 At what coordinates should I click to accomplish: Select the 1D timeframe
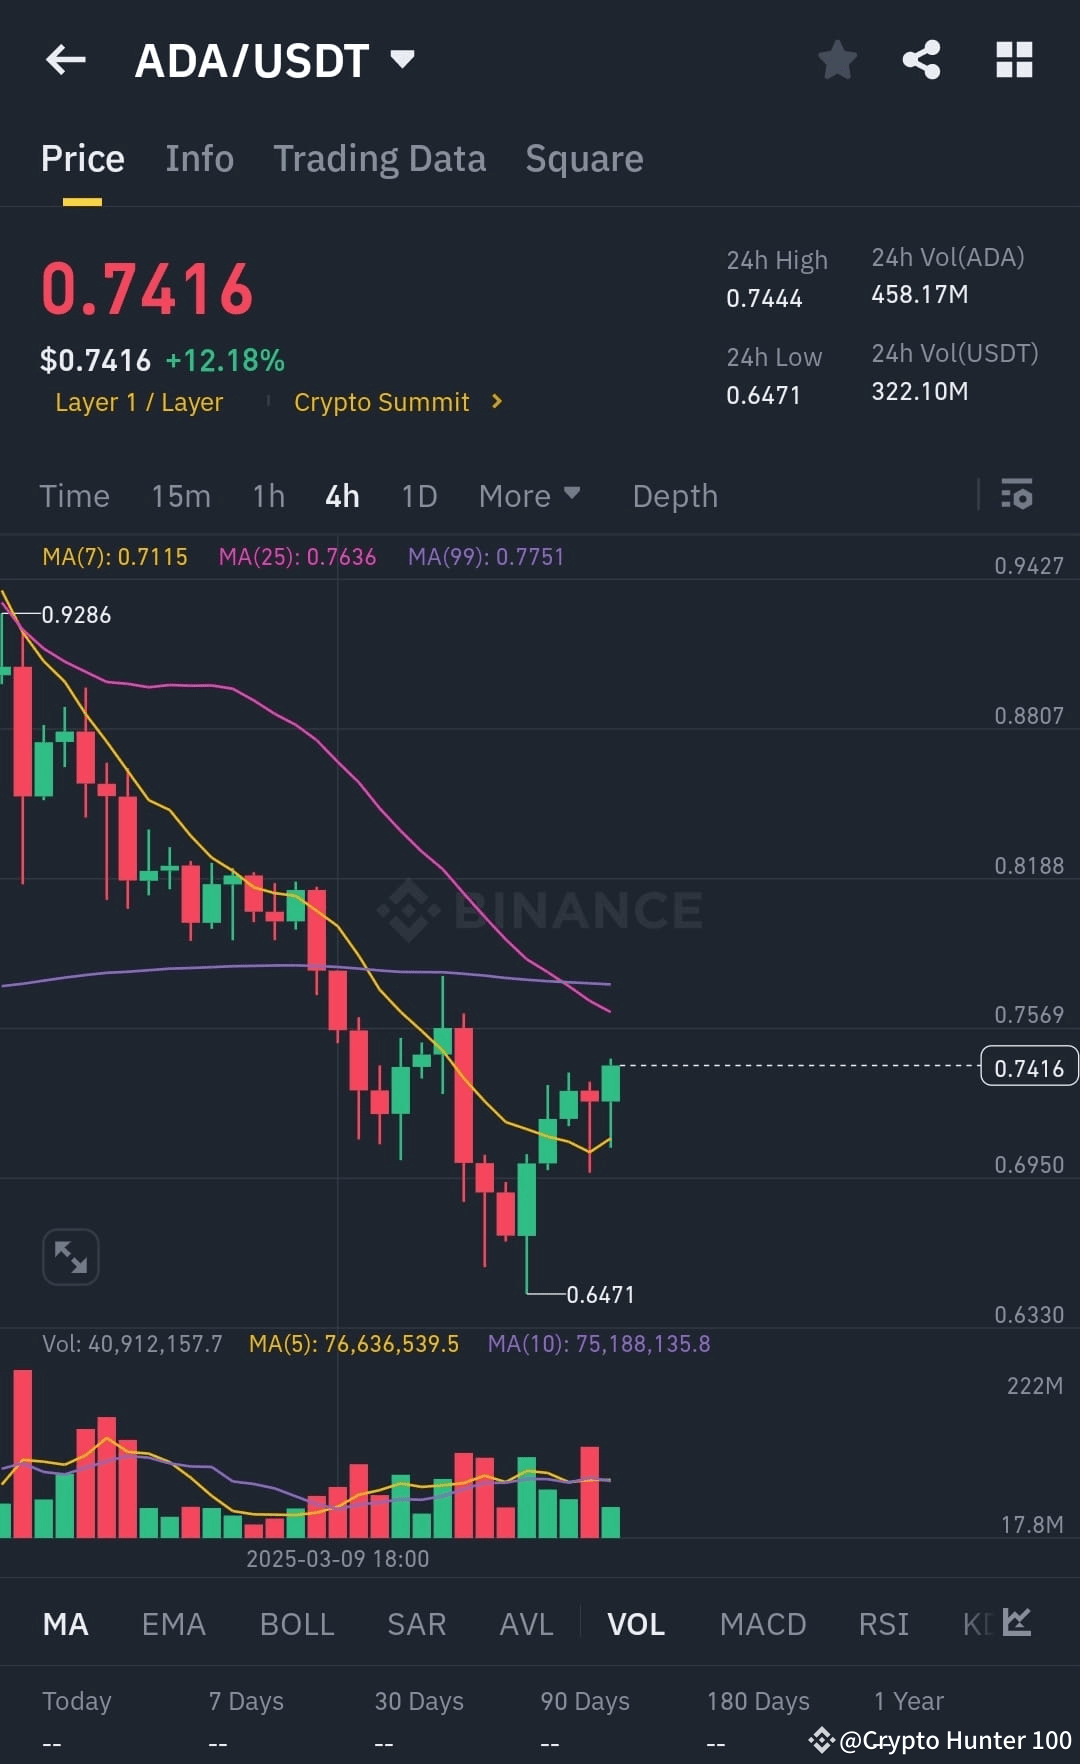[x=419, y=495]
